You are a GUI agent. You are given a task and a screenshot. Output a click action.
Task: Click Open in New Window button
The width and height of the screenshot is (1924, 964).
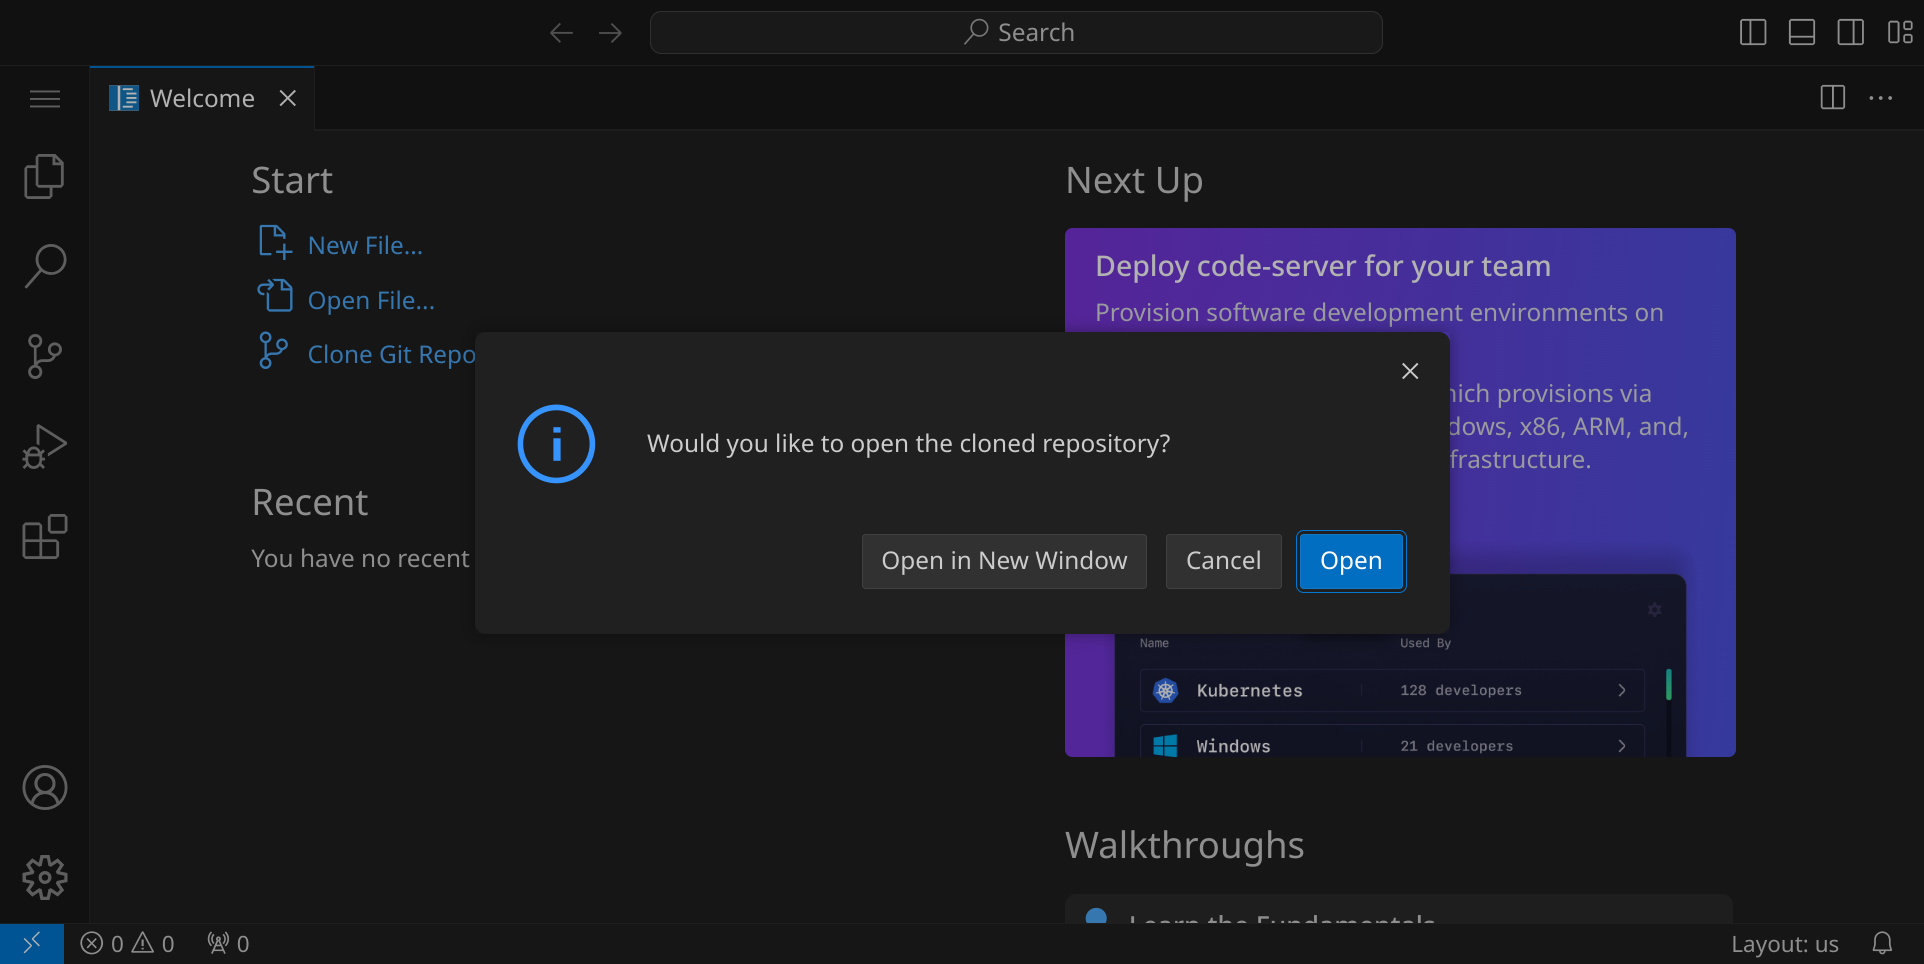(x=1003, y=561)
